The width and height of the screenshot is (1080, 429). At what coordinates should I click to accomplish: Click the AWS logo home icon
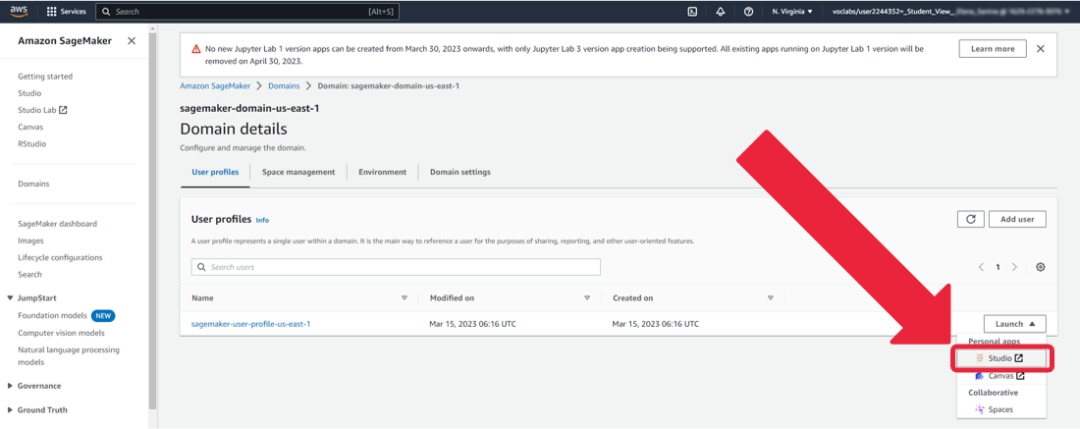click(x=19, y=11)
